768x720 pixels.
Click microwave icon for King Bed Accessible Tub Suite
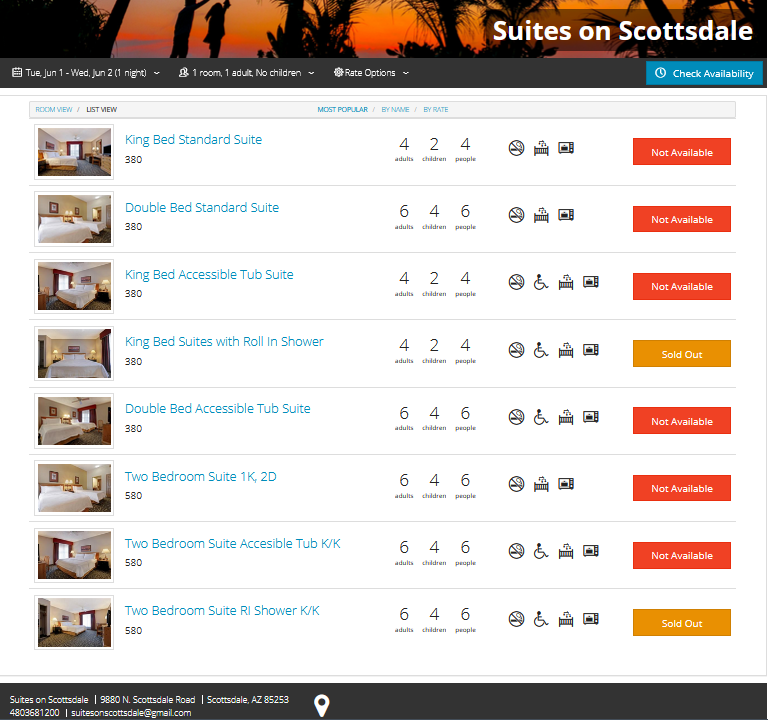591,282
